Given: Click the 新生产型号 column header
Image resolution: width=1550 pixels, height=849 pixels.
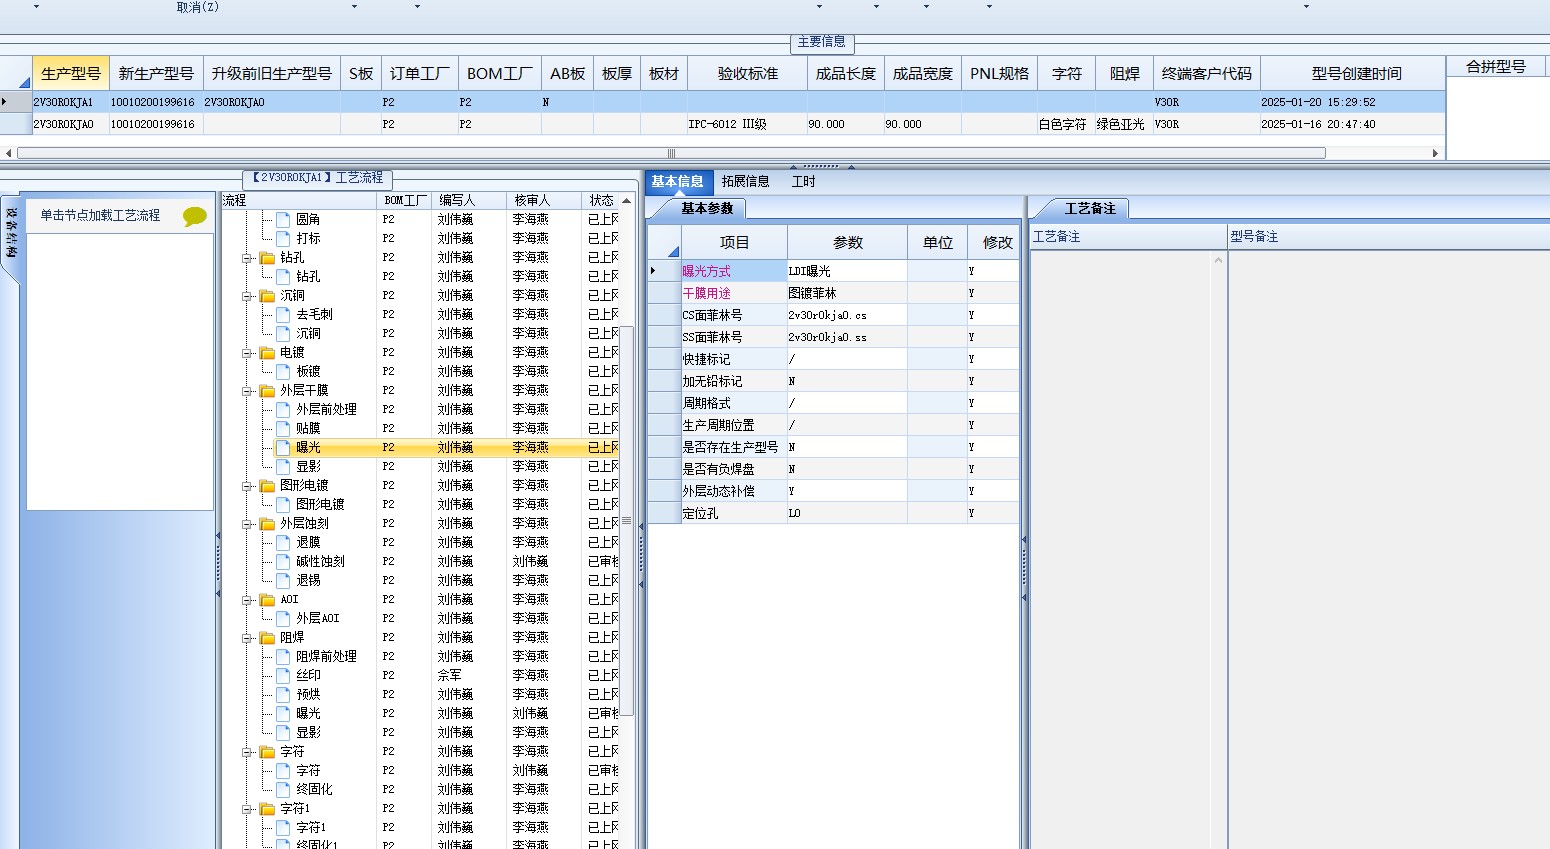Looking at the screenshot, I should (156, 73).
